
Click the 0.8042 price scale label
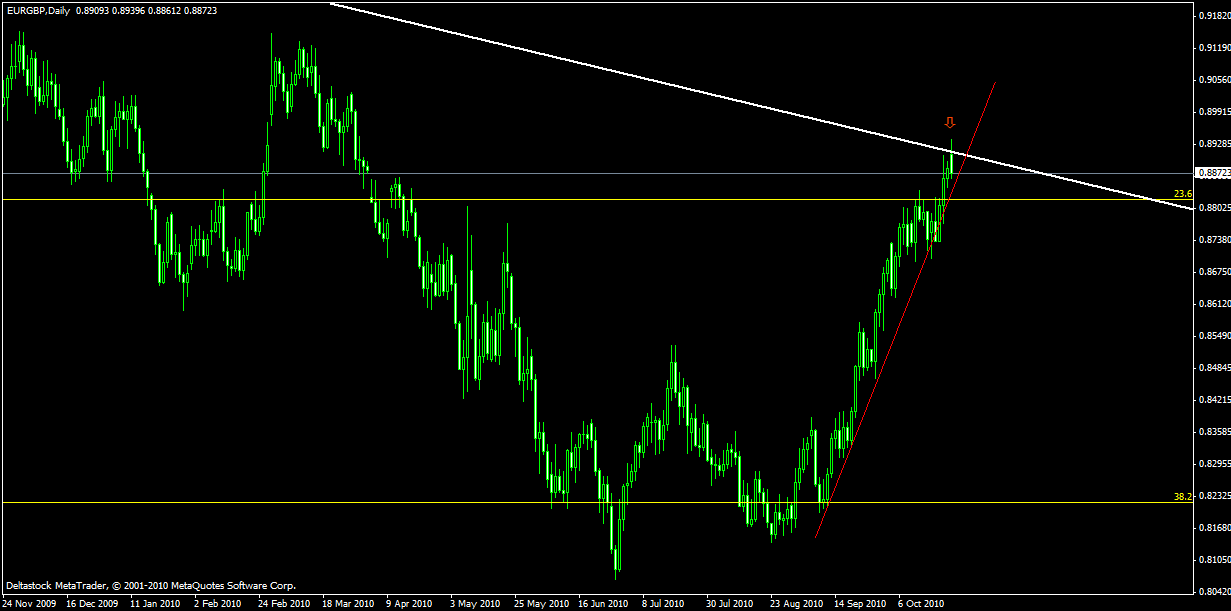point(1214,591)
